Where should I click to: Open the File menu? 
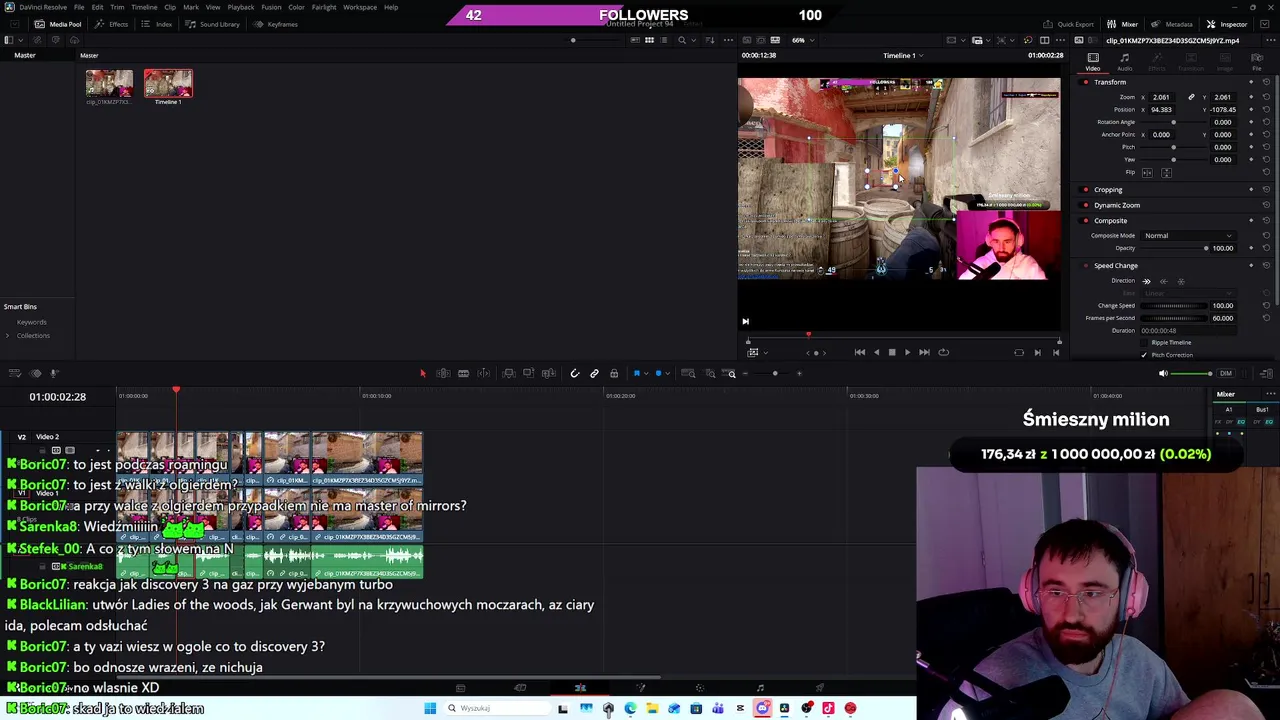click(79, 7)
